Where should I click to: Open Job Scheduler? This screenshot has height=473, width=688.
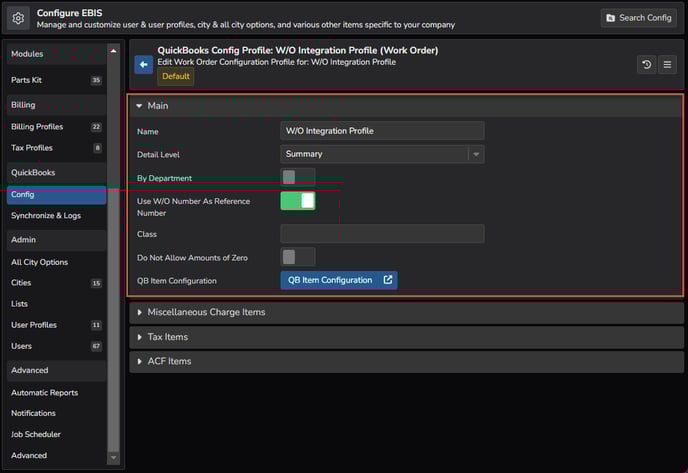point(56,434)
